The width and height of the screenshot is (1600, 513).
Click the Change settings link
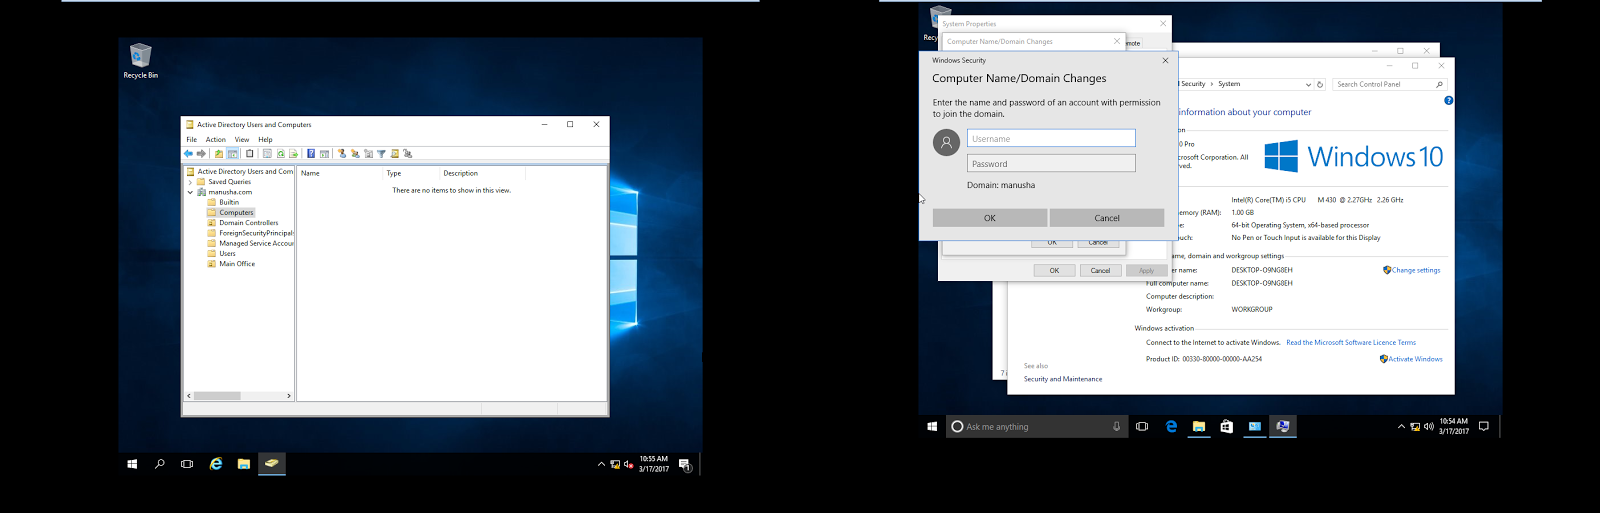coord(1416,270)
